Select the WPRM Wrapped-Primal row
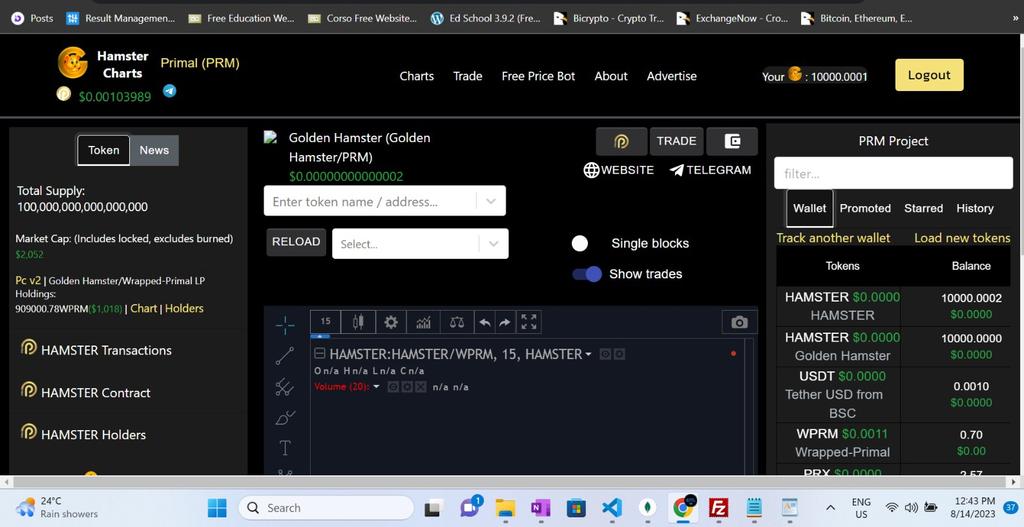The width and height of the screenshot is (1024, 527). click(x=893, y=443)
